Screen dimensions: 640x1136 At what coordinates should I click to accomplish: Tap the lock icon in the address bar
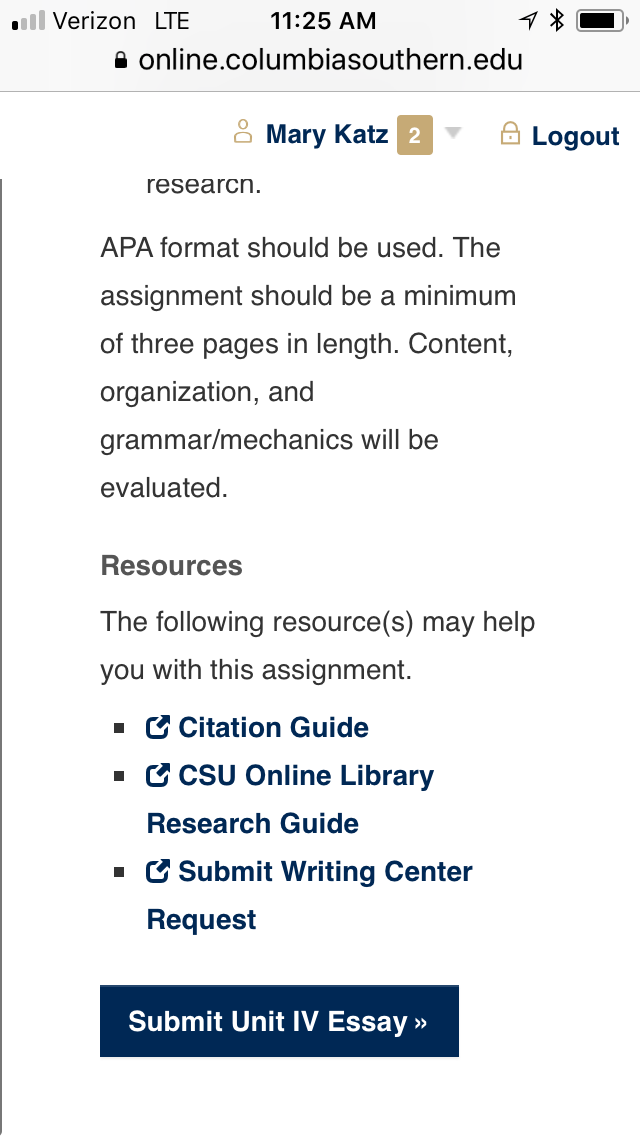[x=122, y=59]
